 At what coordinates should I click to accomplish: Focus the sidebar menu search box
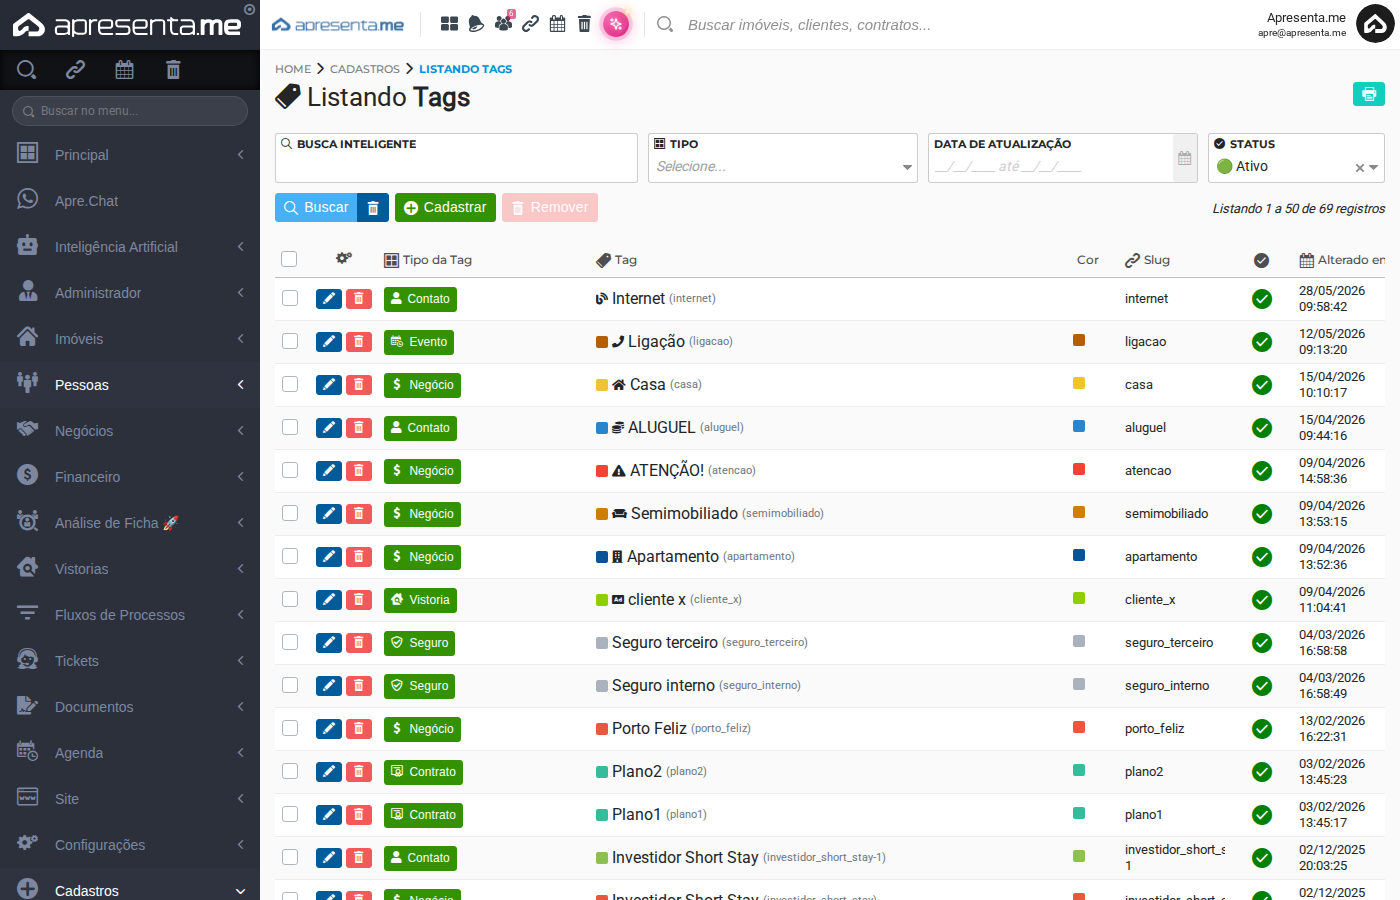(130, 111)
